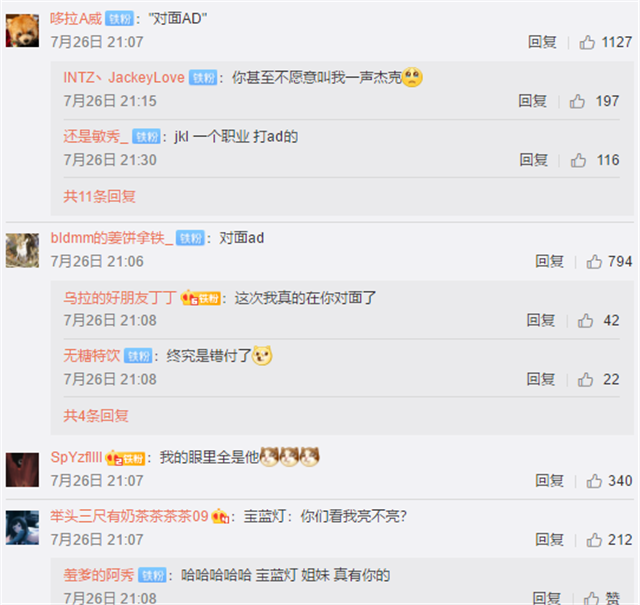Screen dimensions: 640x605
Task: Like the reply with 42 likes
Action: tap(585, 320)
